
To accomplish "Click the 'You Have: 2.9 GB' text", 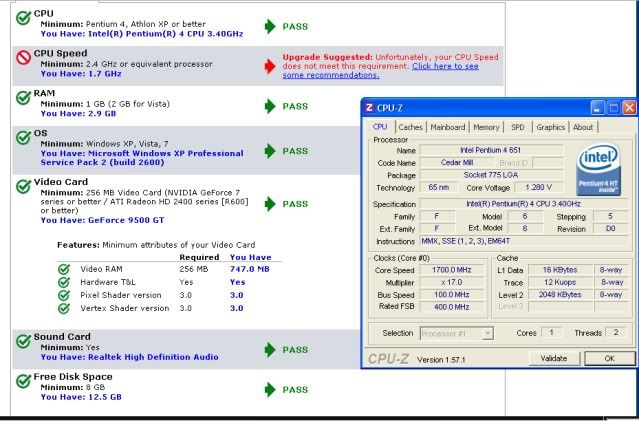I will (78, 114).
